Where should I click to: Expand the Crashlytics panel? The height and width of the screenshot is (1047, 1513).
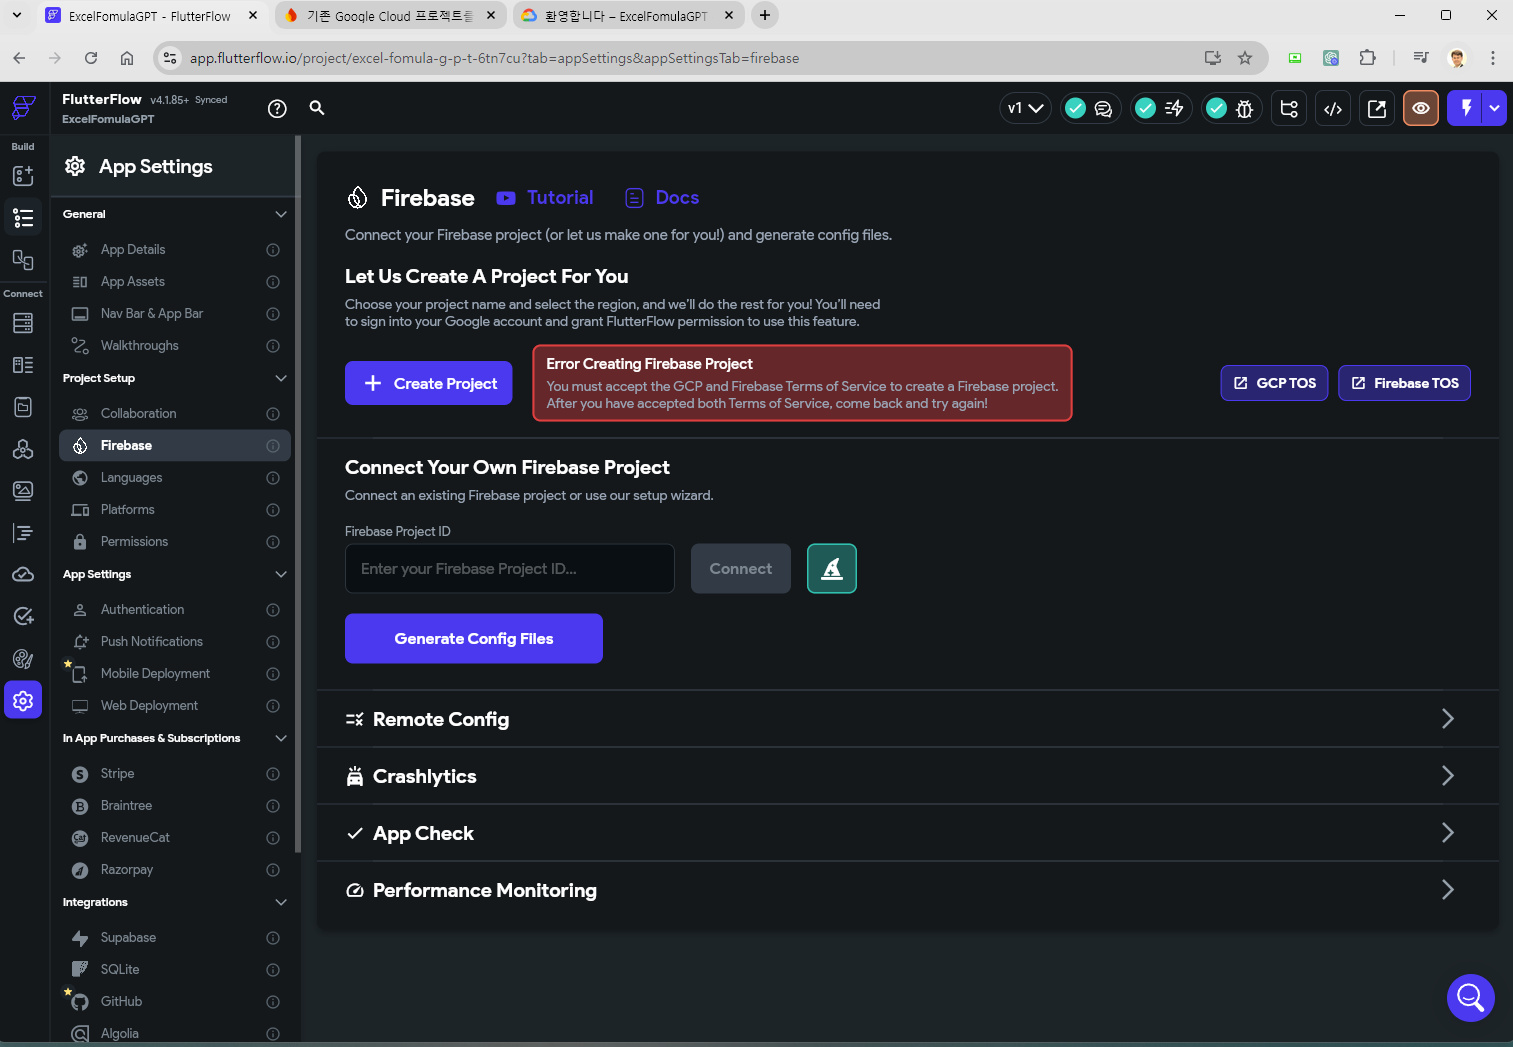[x=907, y=776]
